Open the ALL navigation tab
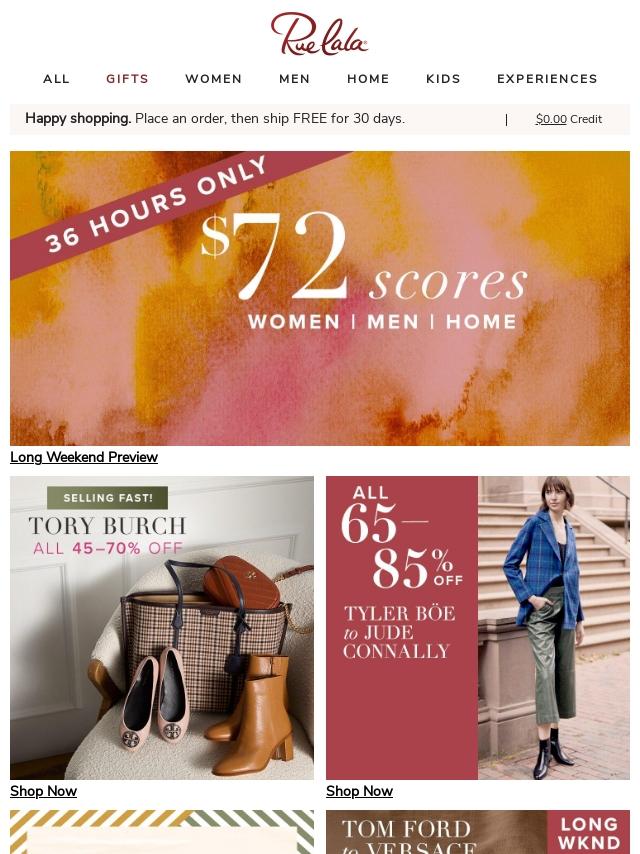This screenshot has width=640, height=854. (57, 79)
